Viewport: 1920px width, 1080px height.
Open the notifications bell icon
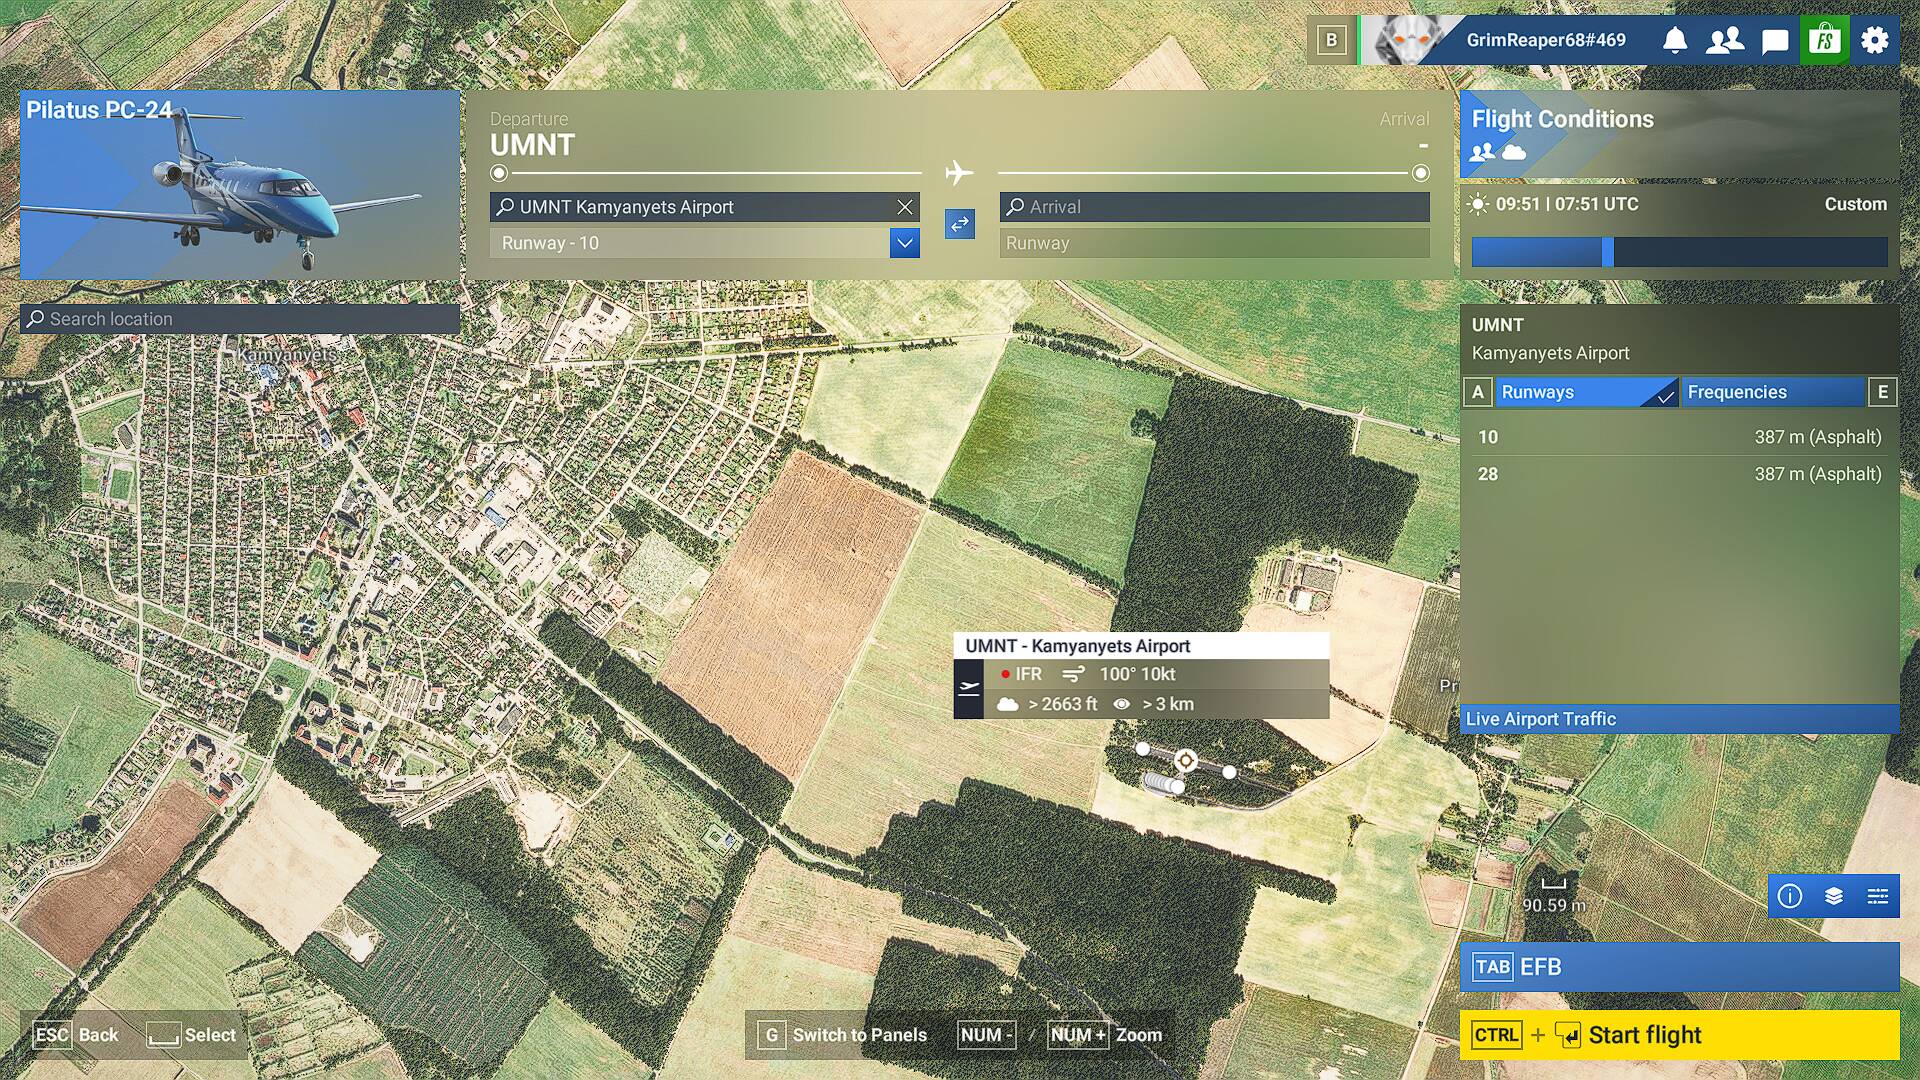pyautogui.click(x=1675, y=40)
